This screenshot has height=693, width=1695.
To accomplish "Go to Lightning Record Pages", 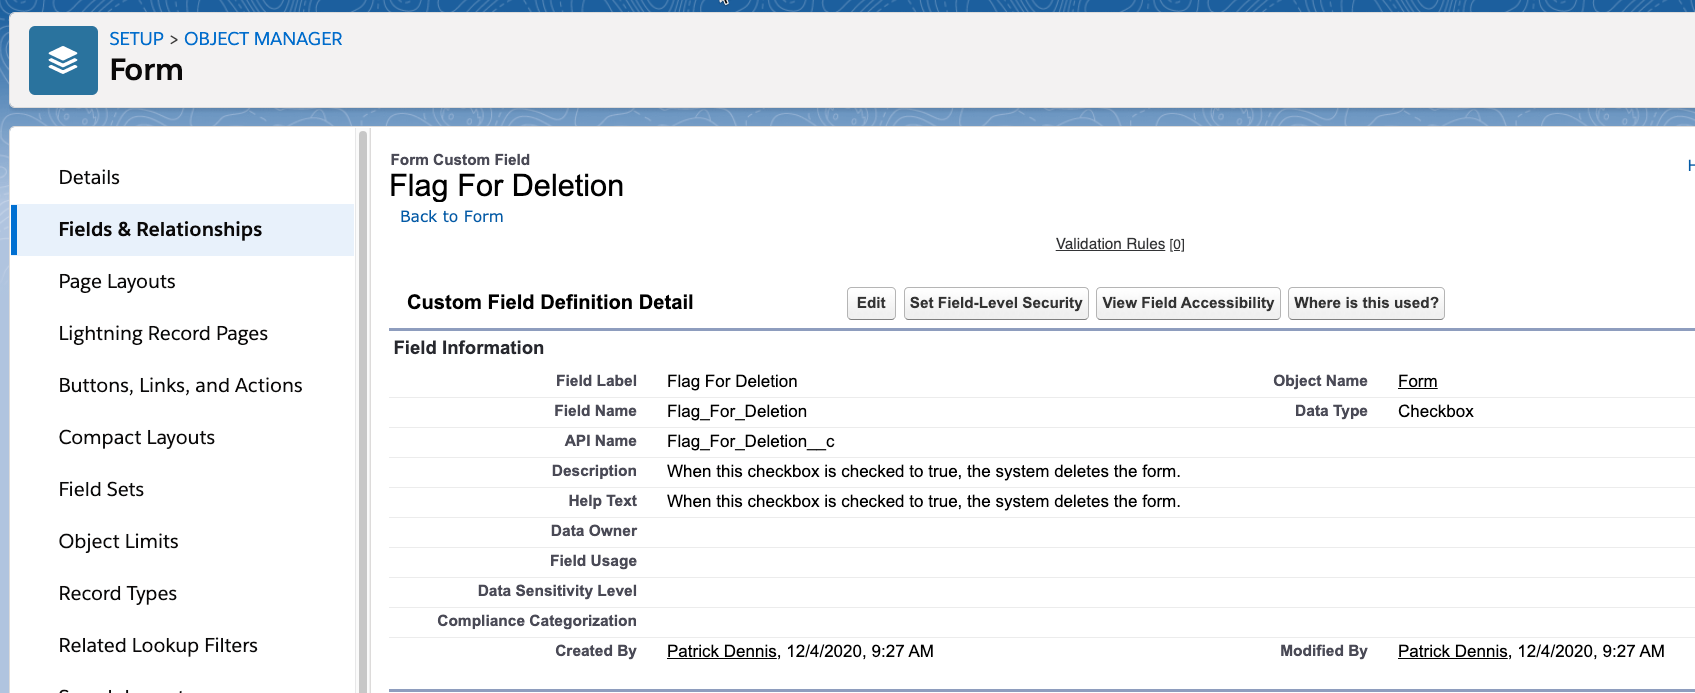I will tap(163, 333).
